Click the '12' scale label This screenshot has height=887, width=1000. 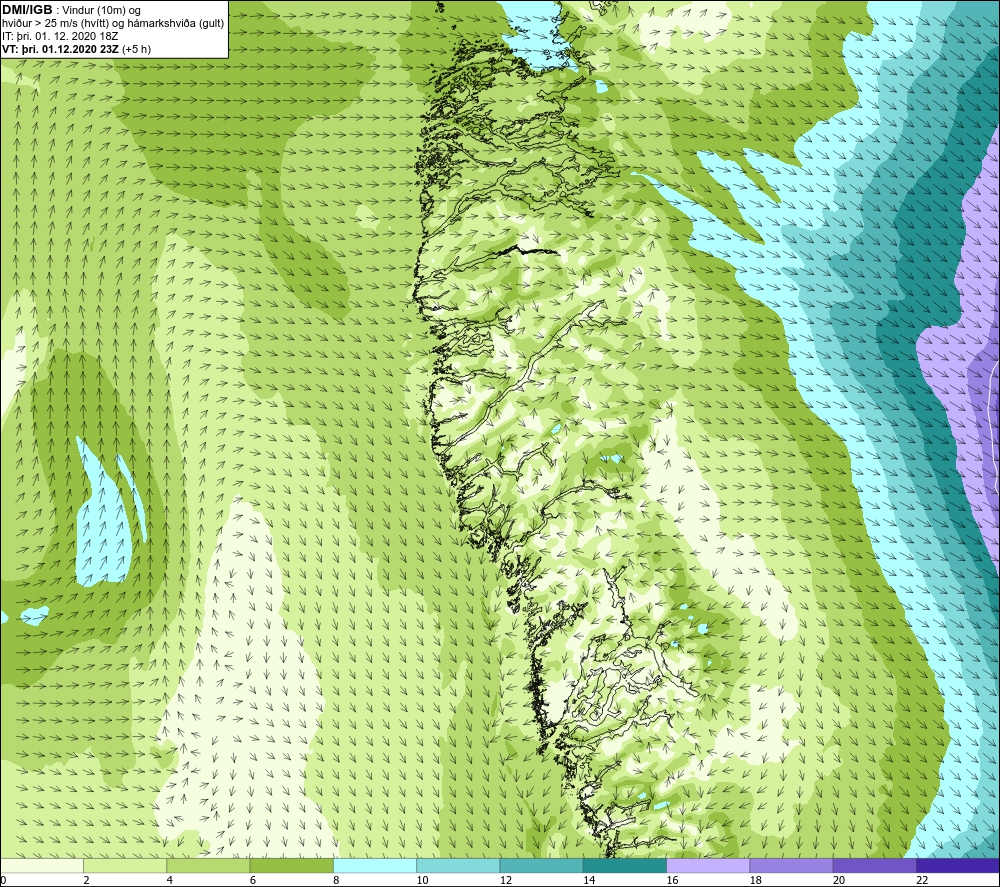point(506,881)
